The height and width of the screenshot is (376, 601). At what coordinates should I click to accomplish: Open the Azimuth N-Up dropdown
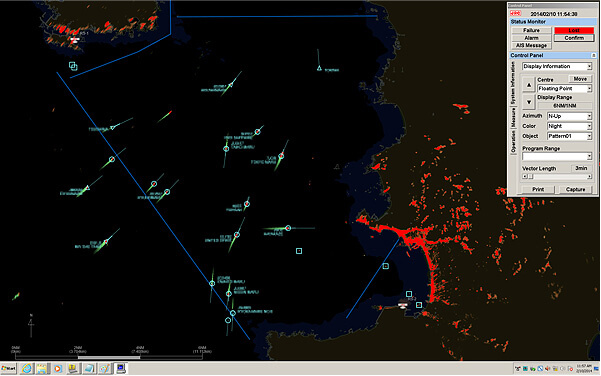tap(569, 116)
